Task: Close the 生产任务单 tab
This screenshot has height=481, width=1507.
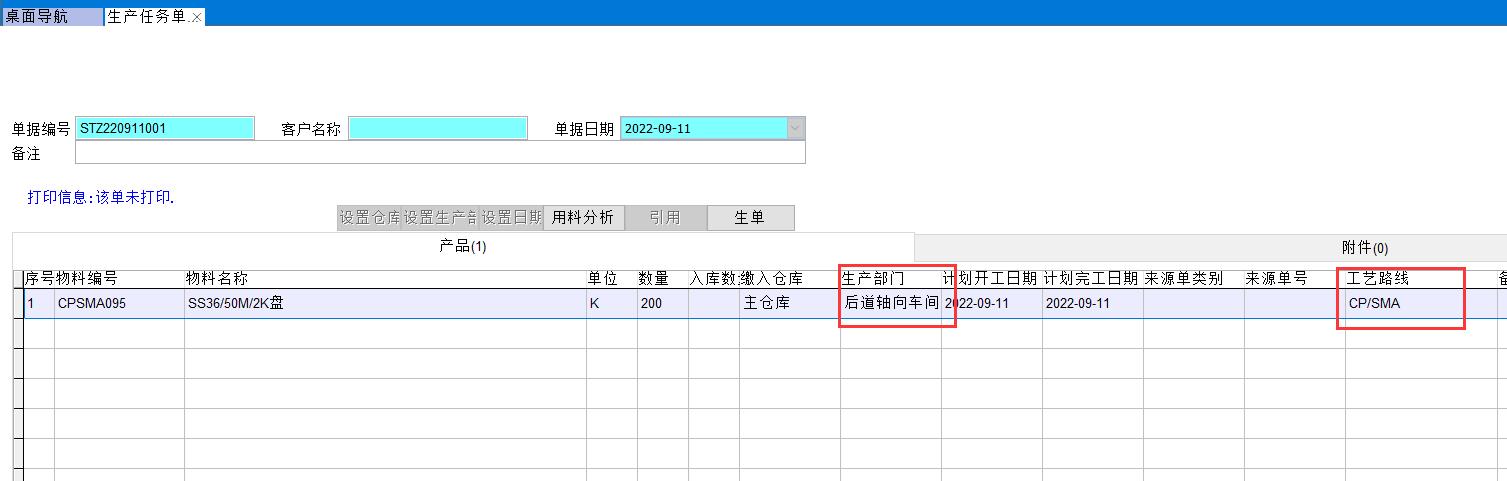Action: coord(197,18)
